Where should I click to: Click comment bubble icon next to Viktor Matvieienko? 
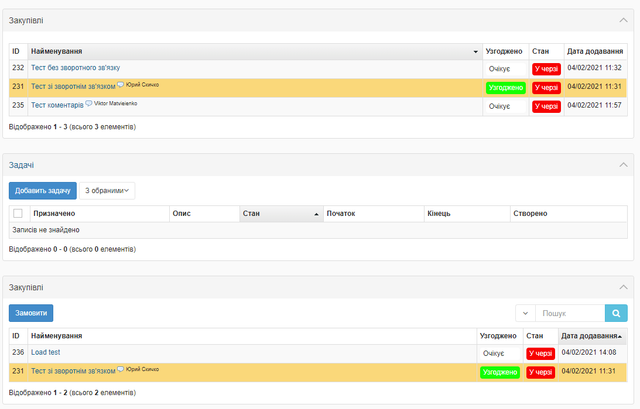[x=89, y=103]
